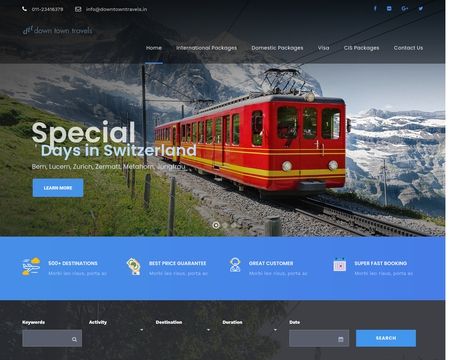450x360 pixels.
Task: Open Domestic Packages menu
Action: tap(277, 48)
